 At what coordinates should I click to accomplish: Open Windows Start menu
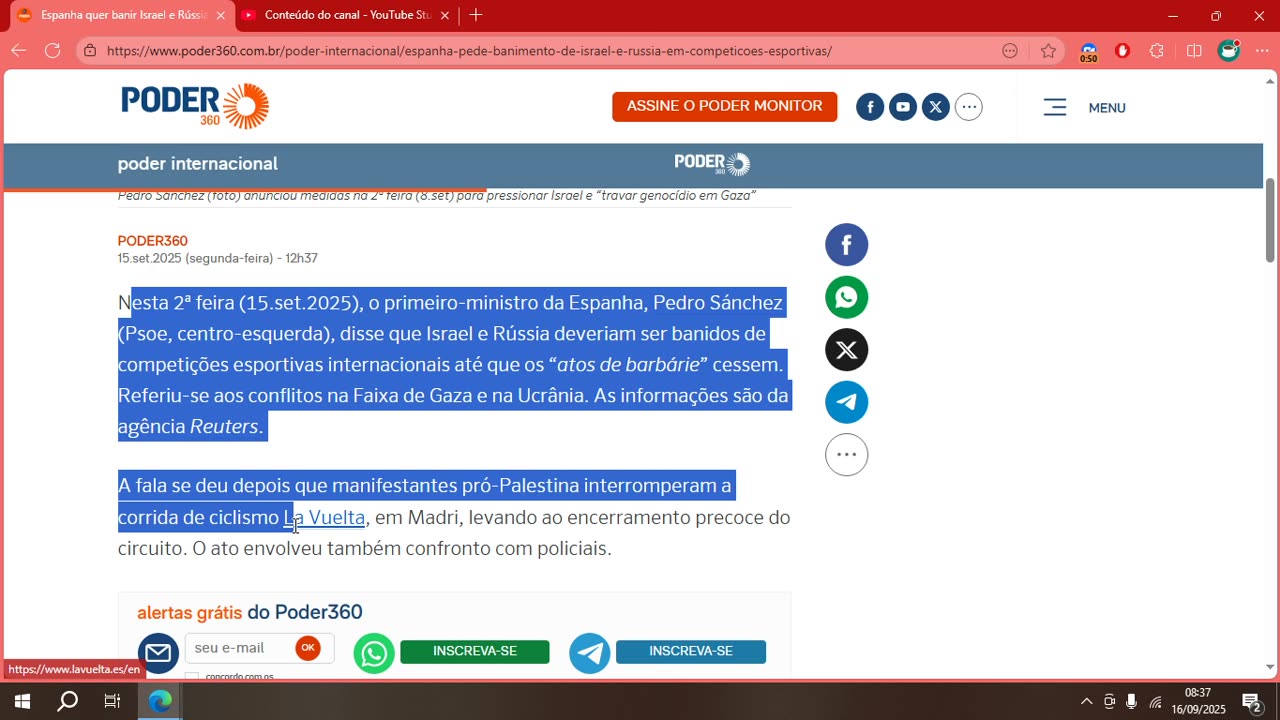[x=22, y=701]
